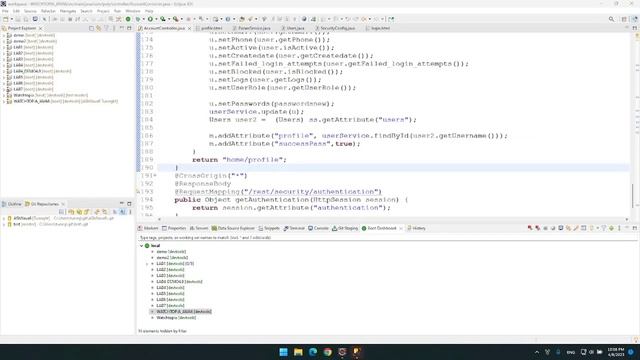Open the New icon dropdown arrow
Viewport: 640px width, 360px height.
coord(11,19)
